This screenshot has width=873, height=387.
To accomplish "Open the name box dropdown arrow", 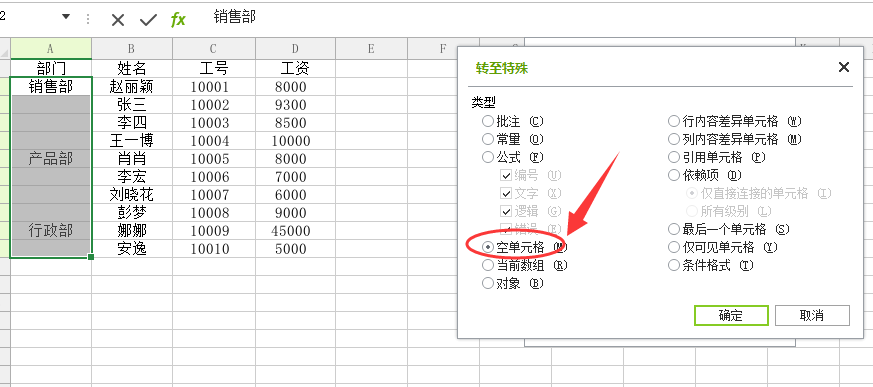I will coord(66,17).
